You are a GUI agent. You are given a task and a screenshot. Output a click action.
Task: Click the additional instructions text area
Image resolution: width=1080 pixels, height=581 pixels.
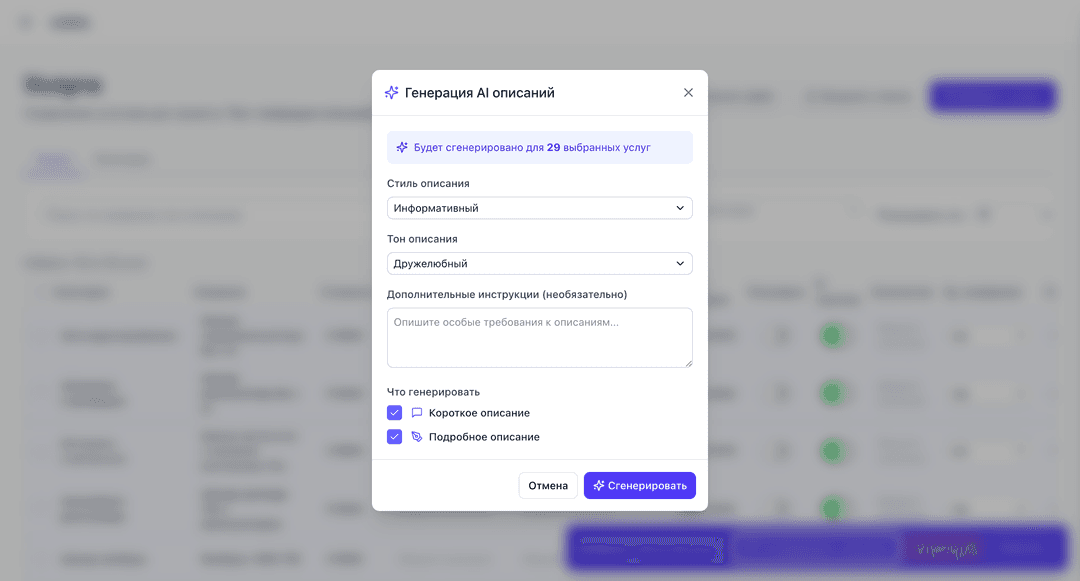540,337
